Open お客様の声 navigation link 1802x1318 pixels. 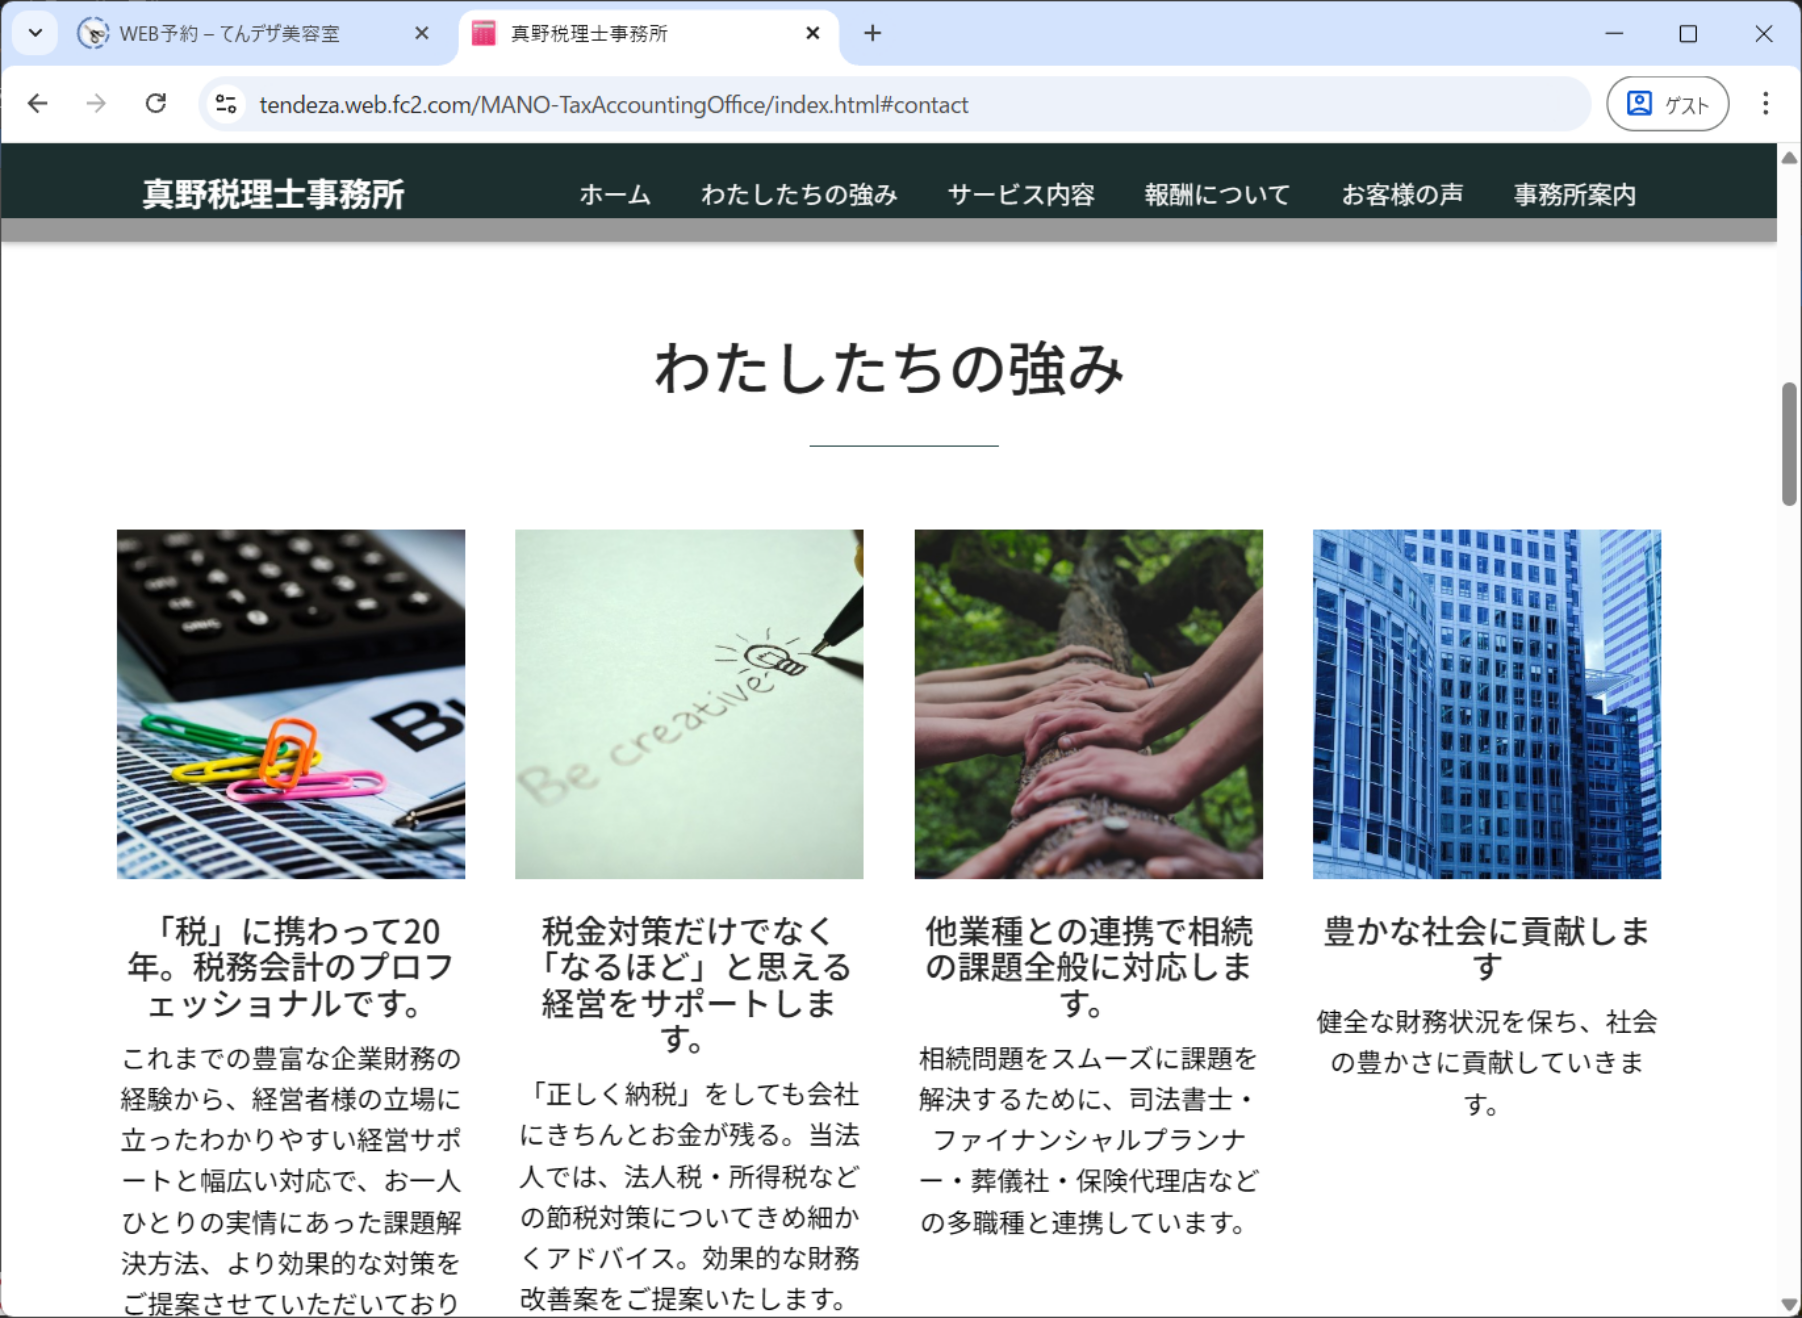pyautogui.click(x=1402, y=194)
